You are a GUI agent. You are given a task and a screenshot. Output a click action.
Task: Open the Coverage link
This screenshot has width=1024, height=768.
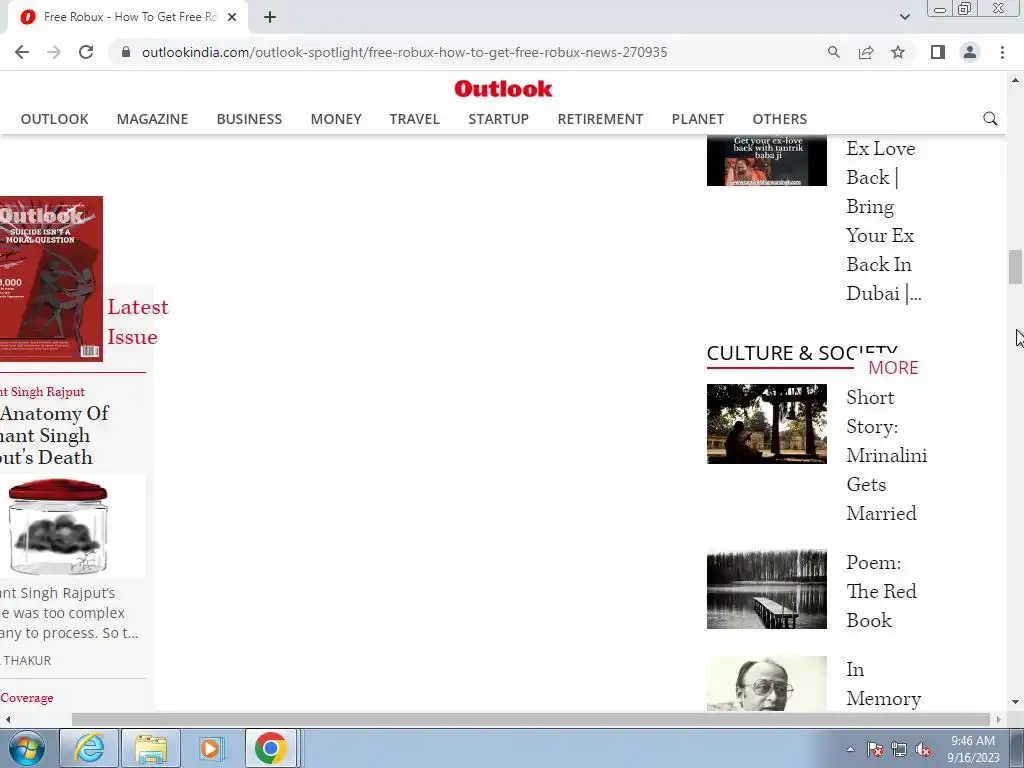click(27, 697)
